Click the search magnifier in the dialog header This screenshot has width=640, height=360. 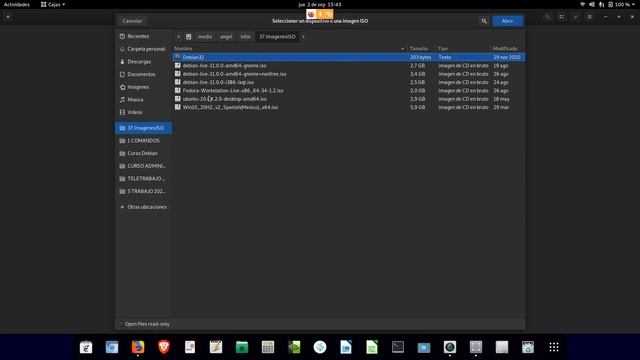(484, 21)
